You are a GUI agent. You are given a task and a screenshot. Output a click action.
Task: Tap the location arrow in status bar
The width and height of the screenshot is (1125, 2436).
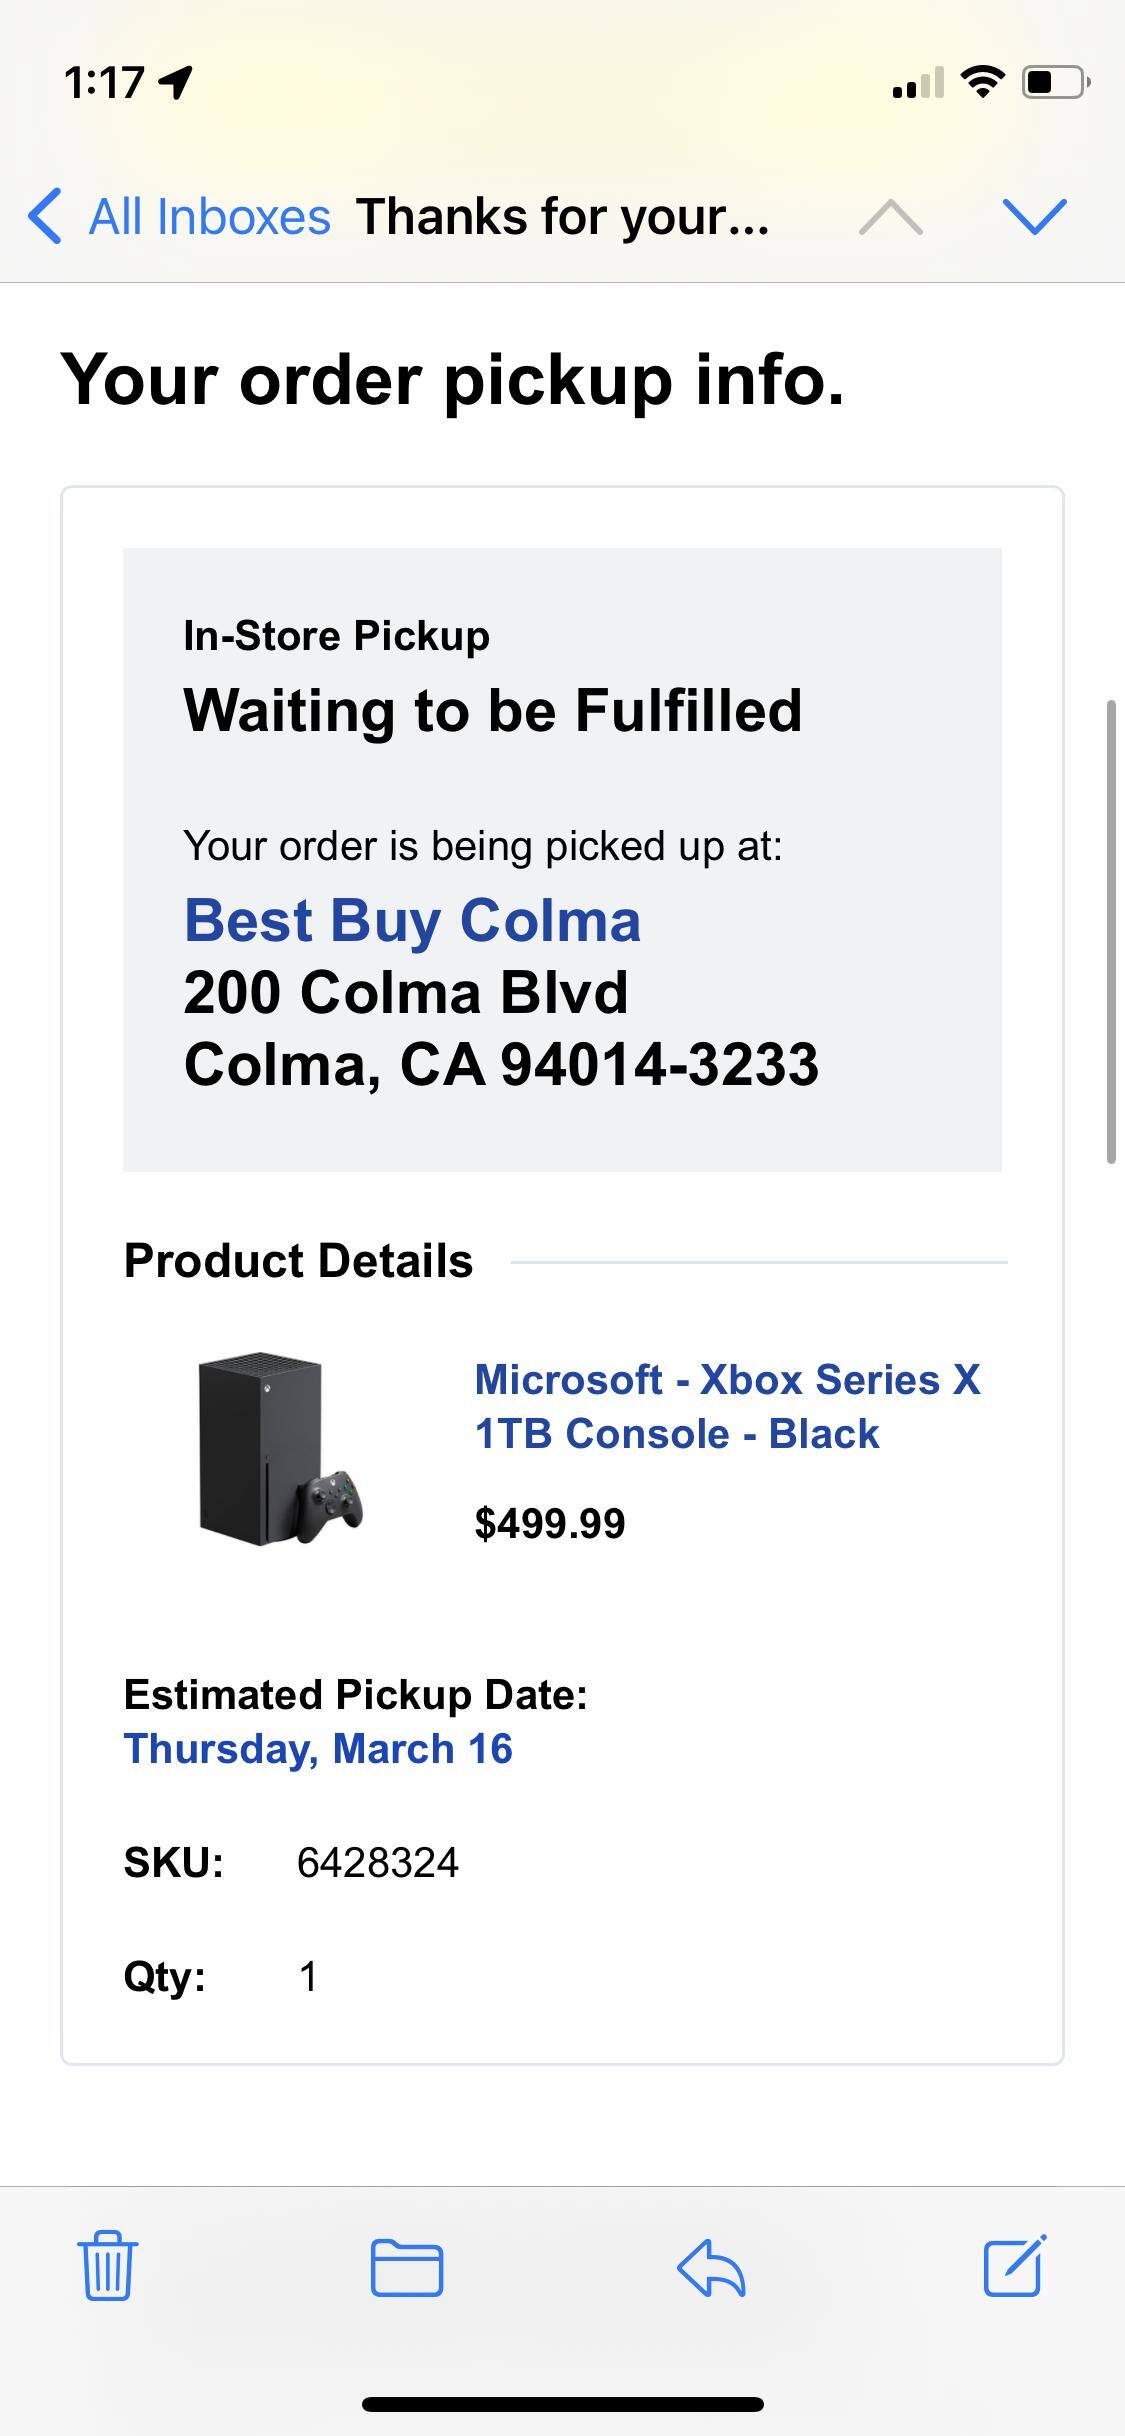(x=176, y=82)
